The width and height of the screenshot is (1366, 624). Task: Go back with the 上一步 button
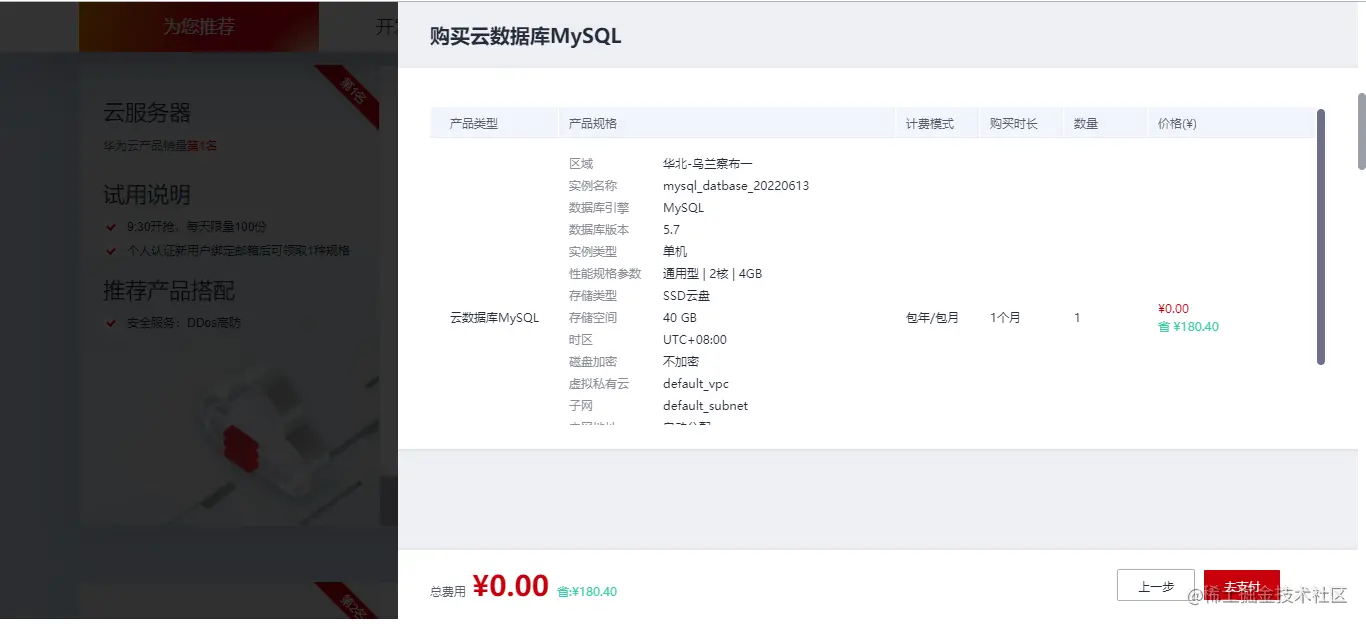(x=1155, y=586)
